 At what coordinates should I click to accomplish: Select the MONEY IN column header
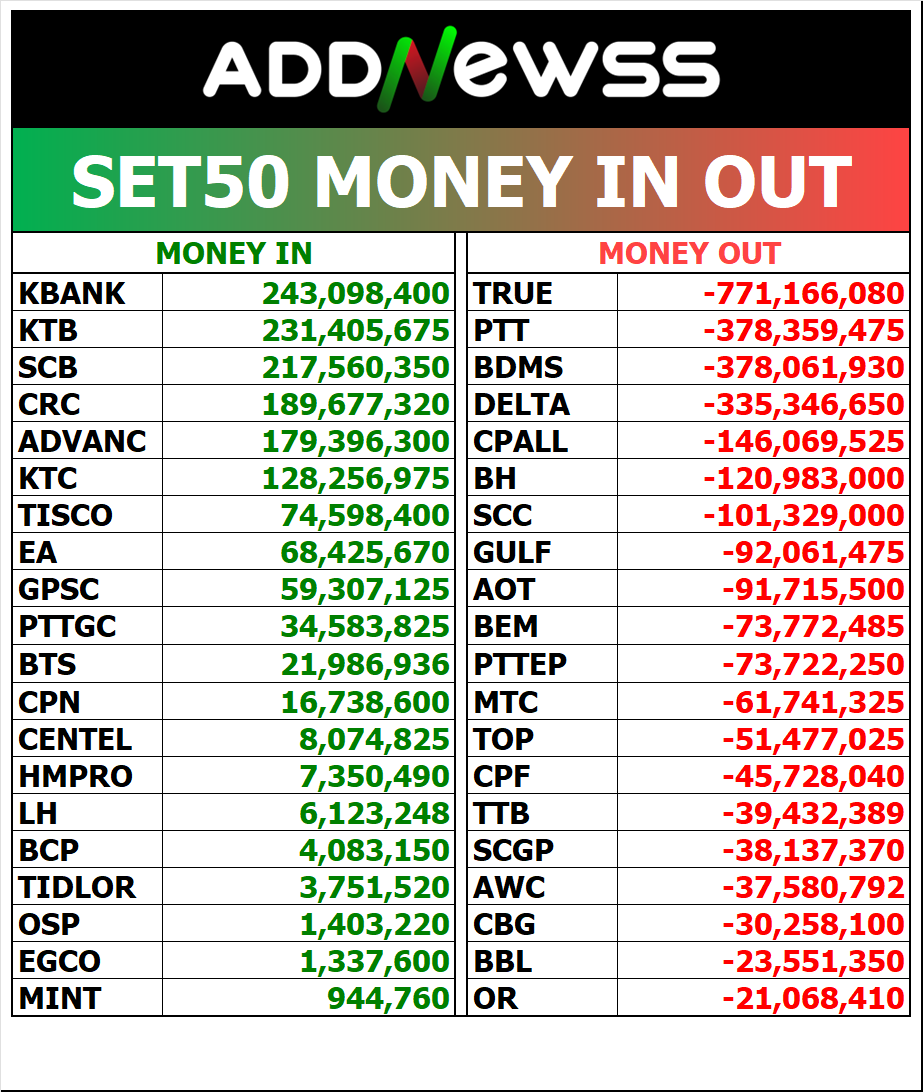pos(234,253)
